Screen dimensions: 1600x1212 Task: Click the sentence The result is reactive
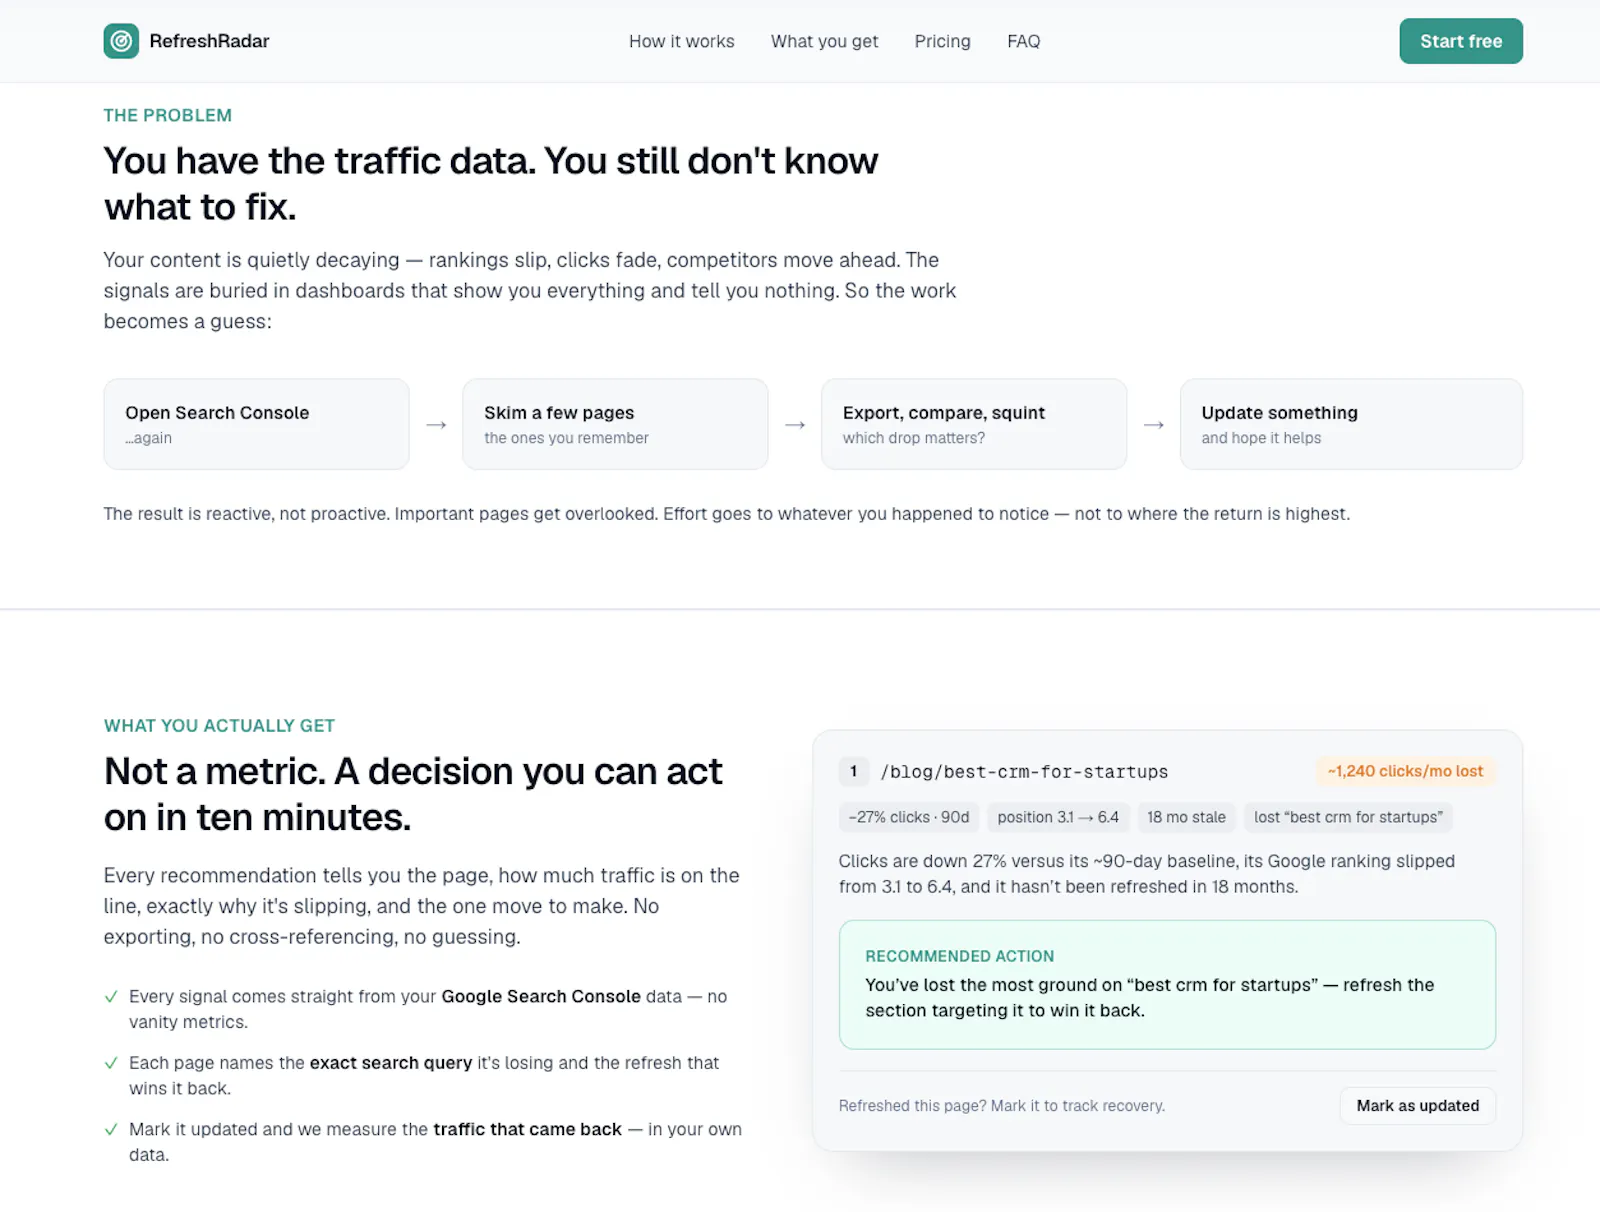click(x=727, y=514)
